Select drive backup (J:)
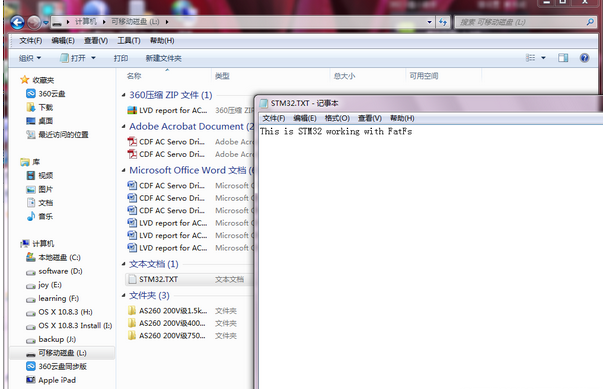The height and width of the screenshot is (389, 604). coord(51,339)
